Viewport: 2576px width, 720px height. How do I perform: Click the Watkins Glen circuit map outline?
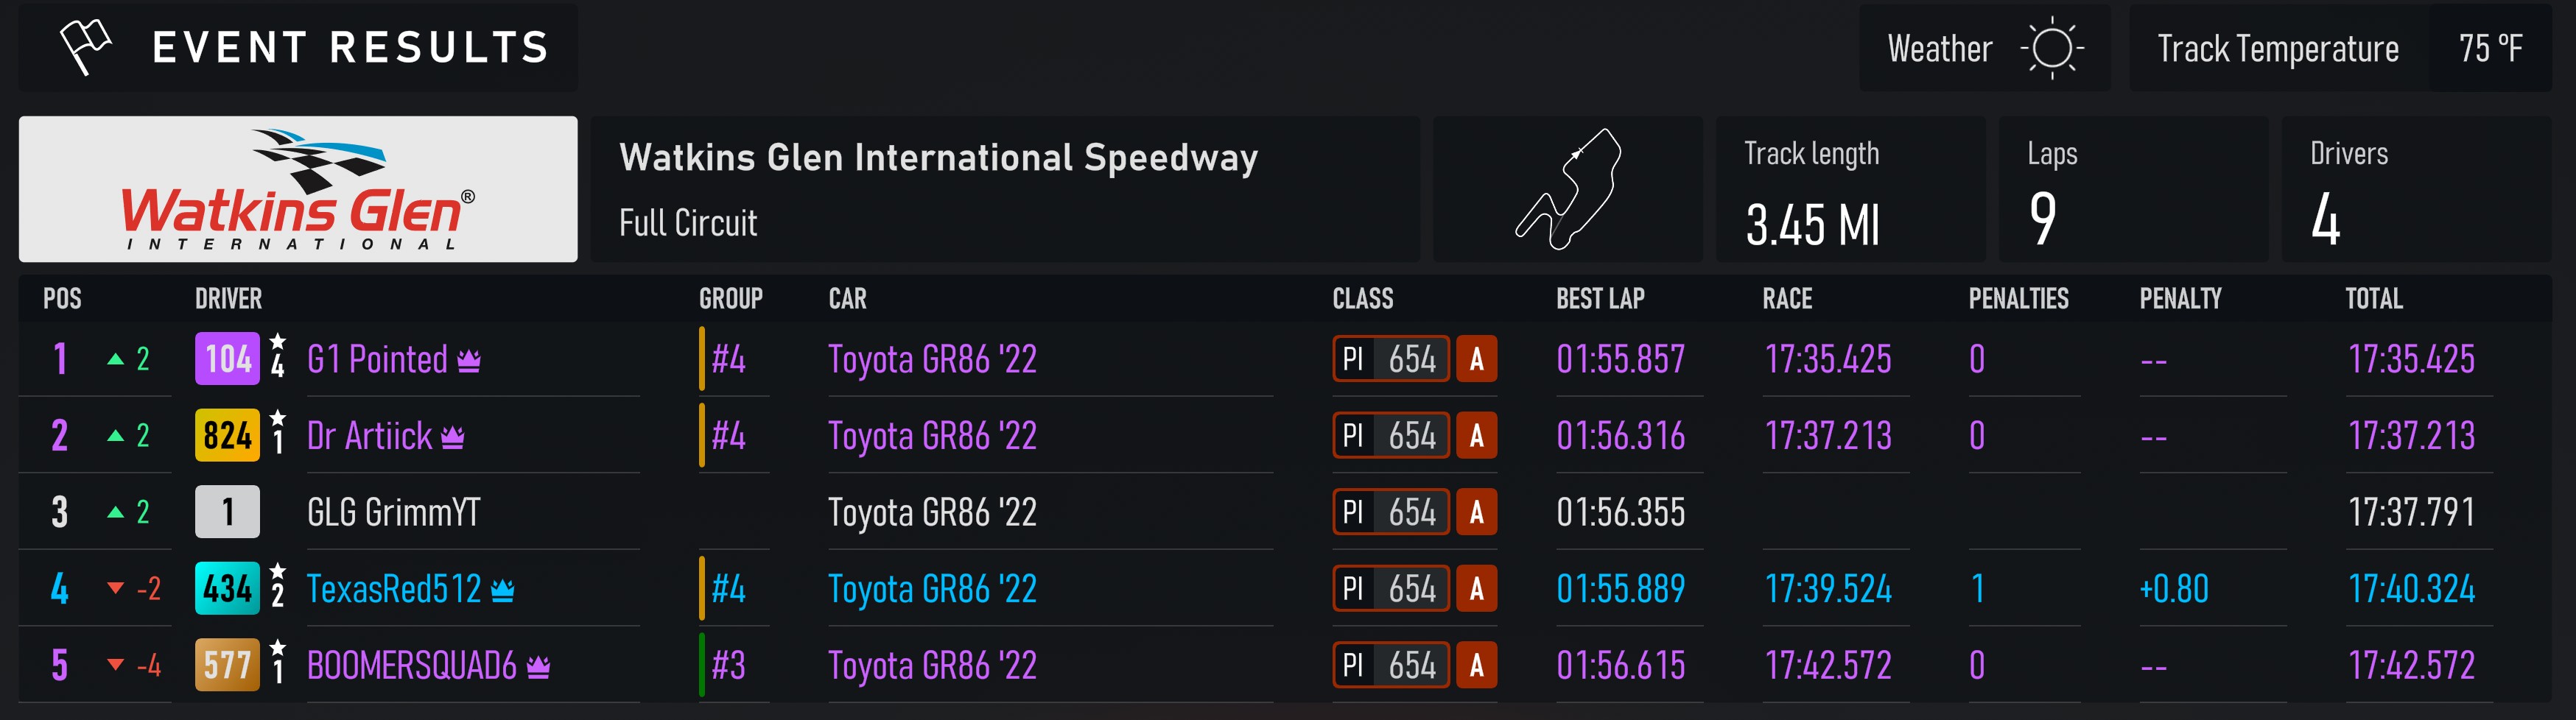[x=1568, y=189]
